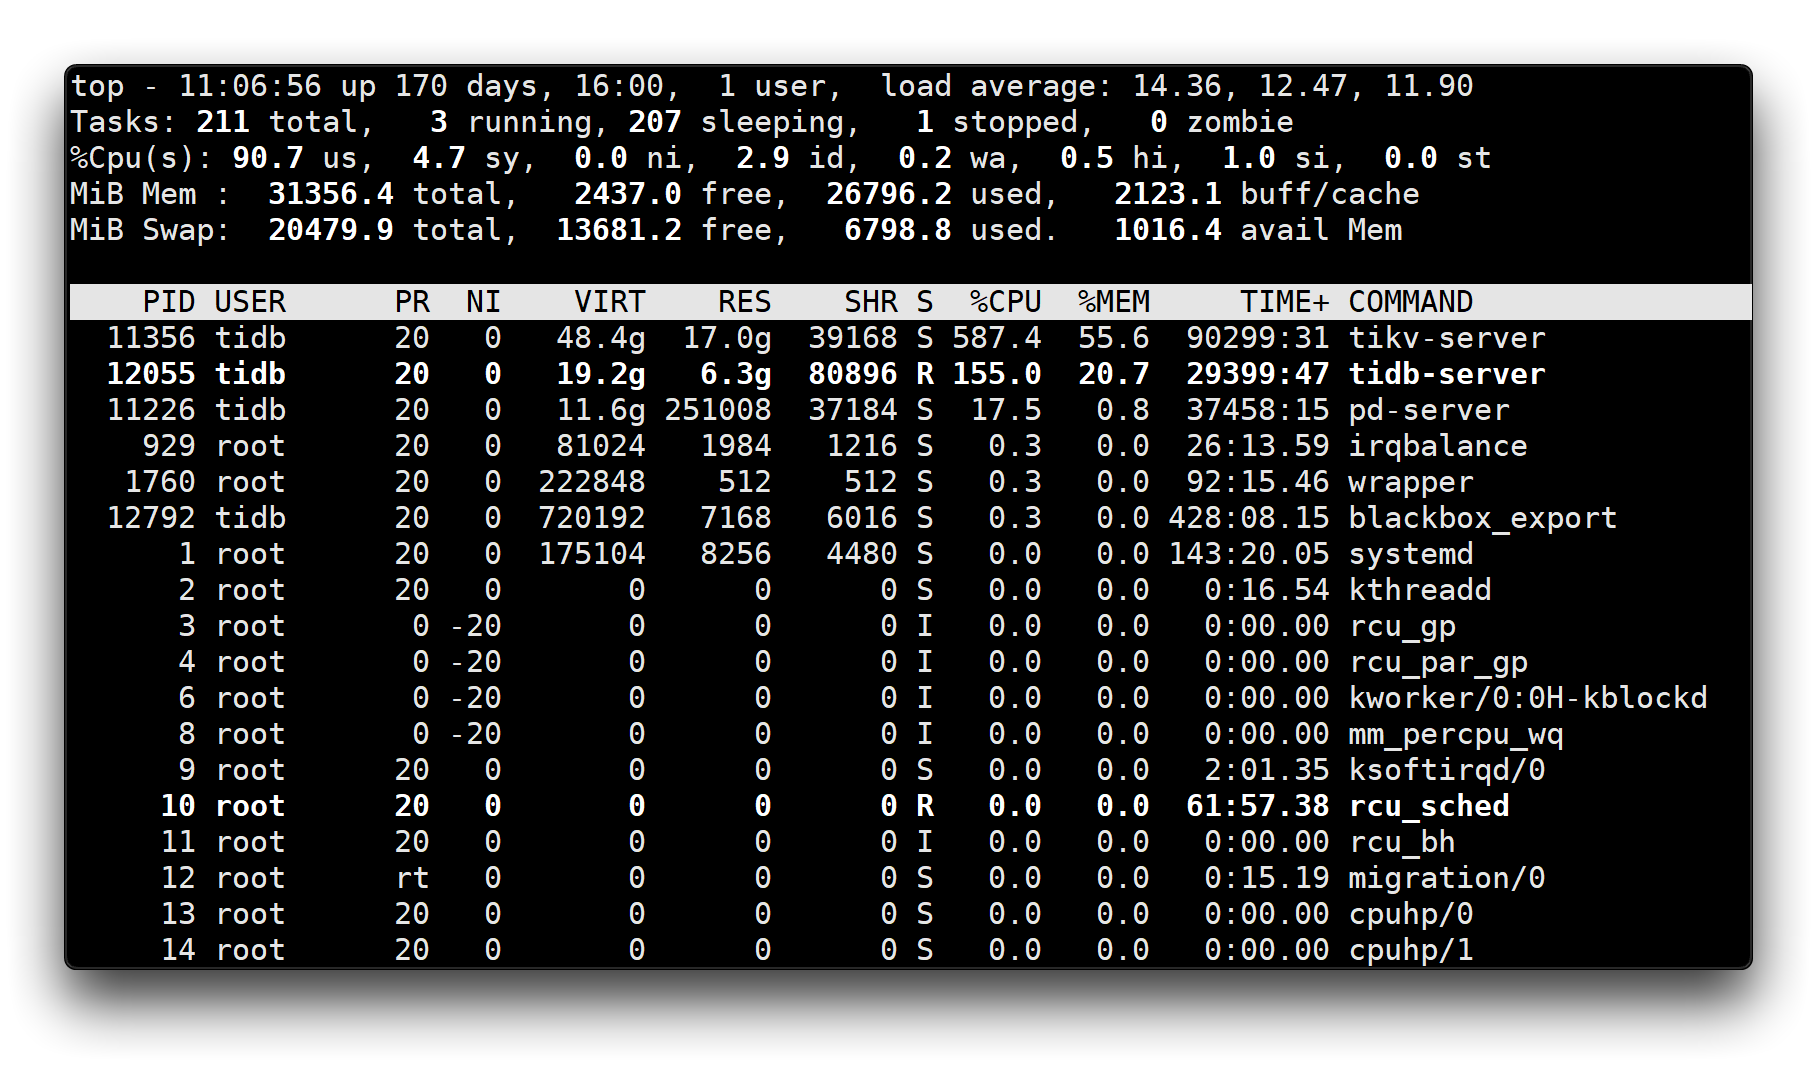Click the wrapper command text
The width and height of the screenshot is (1817, 1066).
[x=1410, y=482]
